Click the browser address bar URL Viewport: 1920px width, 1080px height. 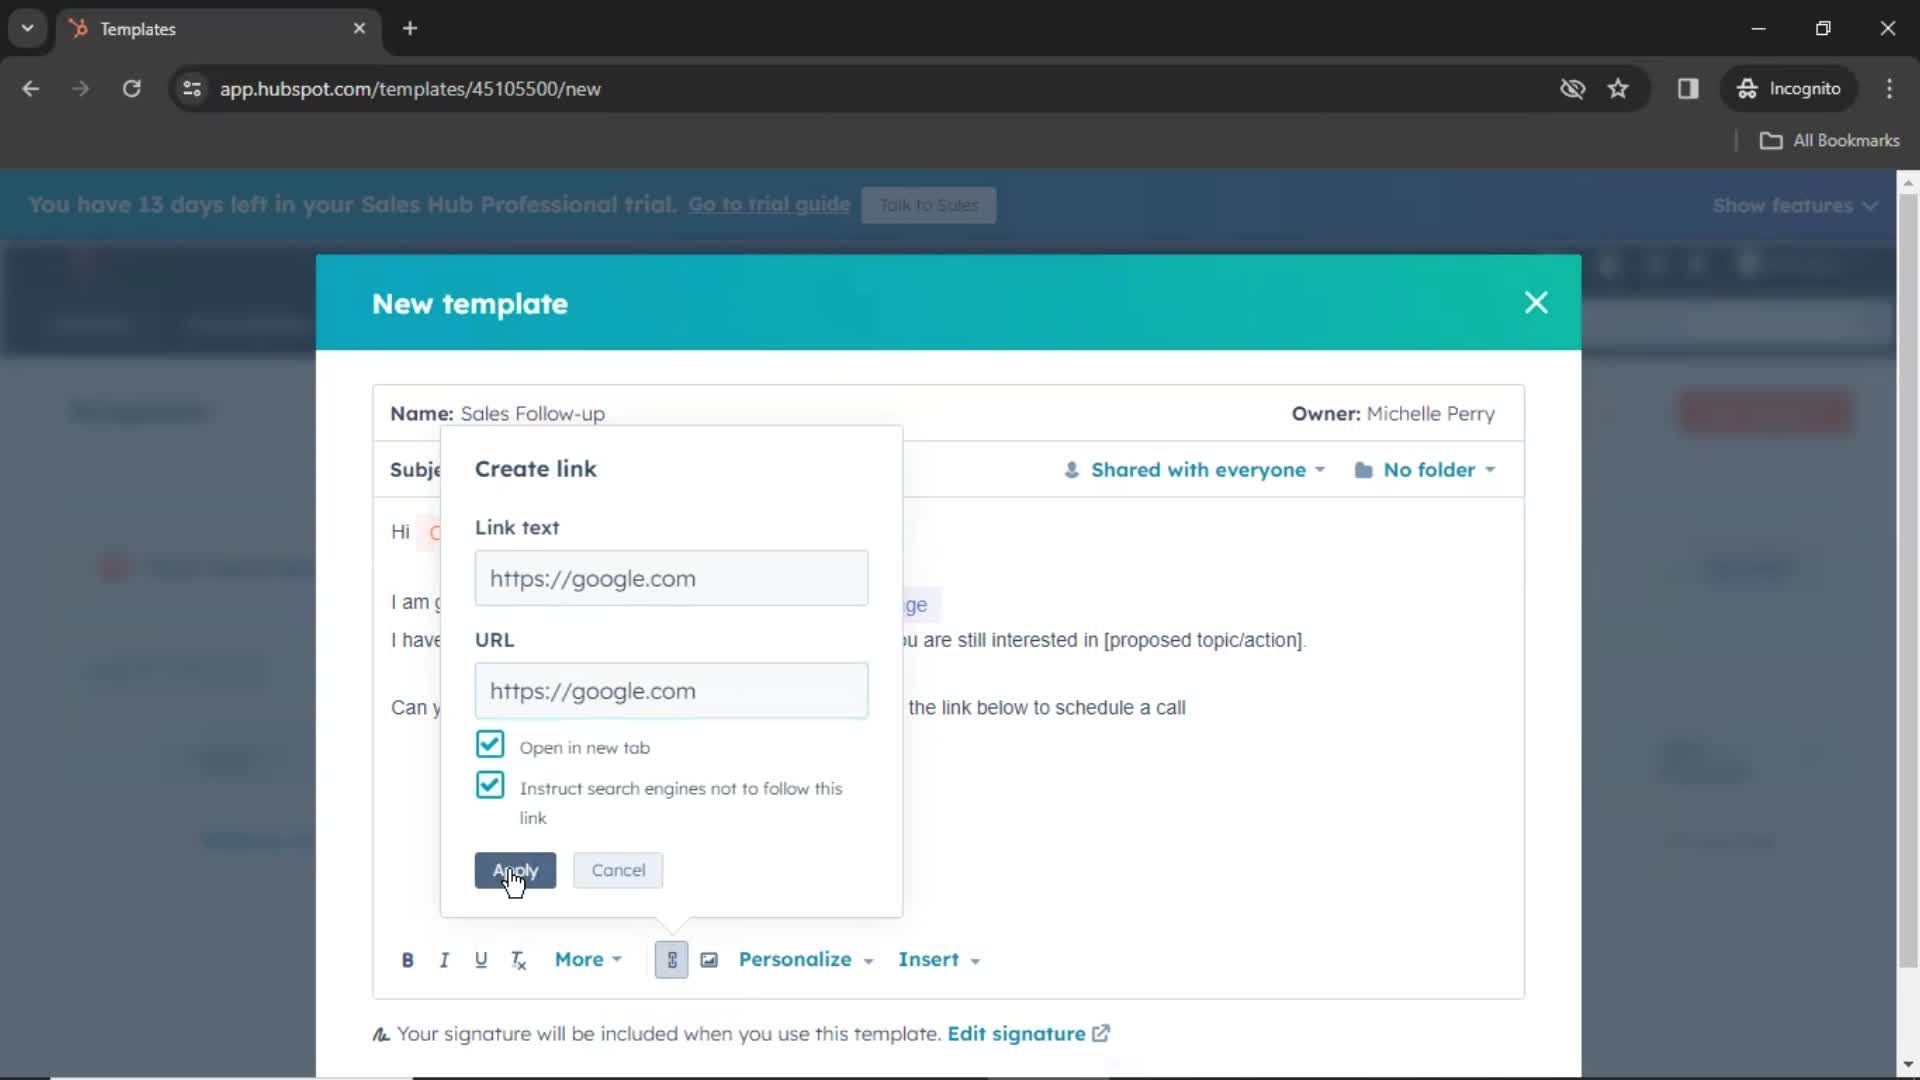(410, 89)
